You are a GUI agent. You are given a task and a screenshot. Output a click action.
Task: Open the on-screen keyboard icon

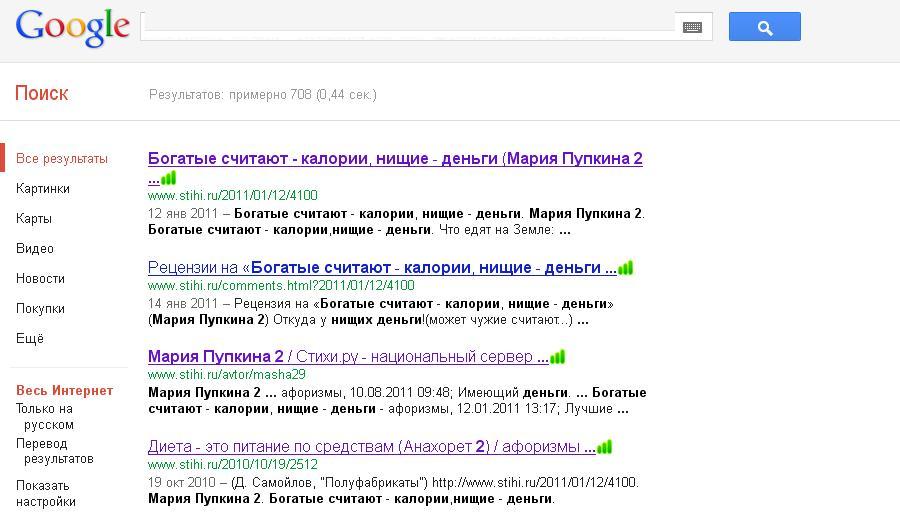point(692,27)
